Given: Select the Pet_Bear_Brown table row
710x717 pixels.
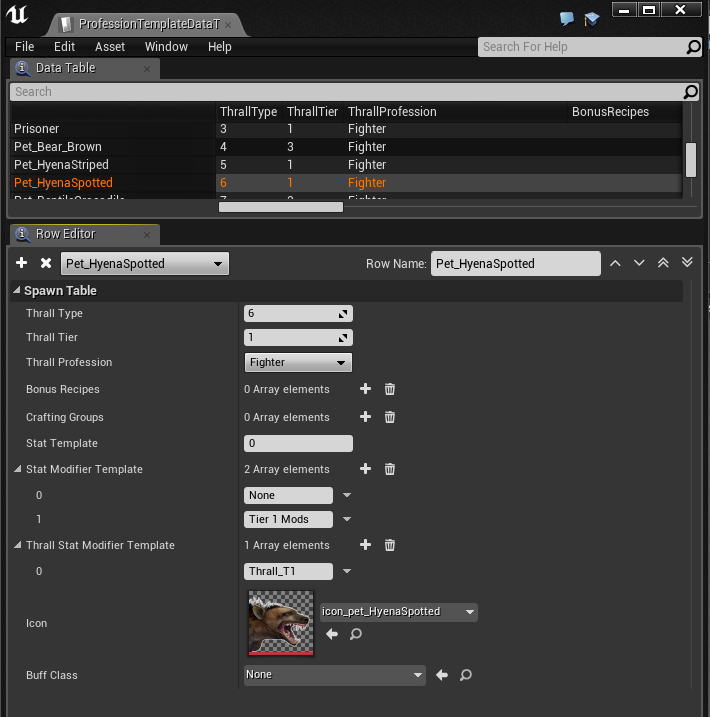Looking at the screenshot, I should click(58, 147).
